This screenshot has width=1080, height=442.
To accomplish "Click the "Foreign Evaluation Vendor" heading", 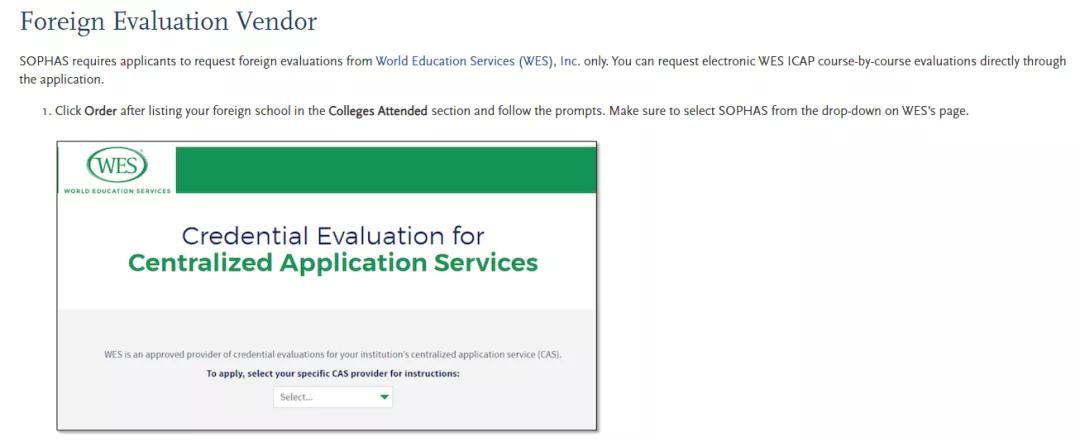I will [168, 20].
